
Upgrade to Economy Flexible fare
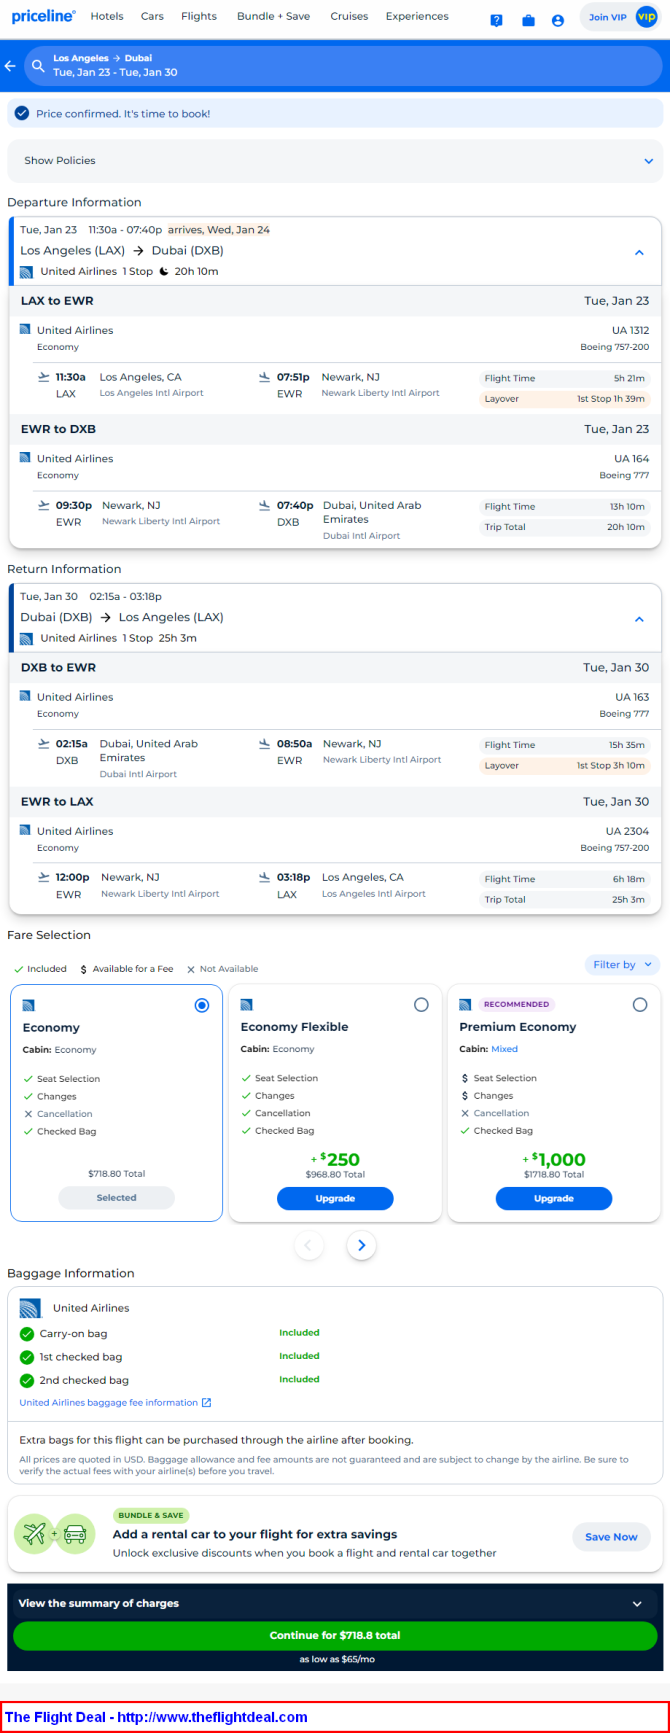tap(335, 1199)
